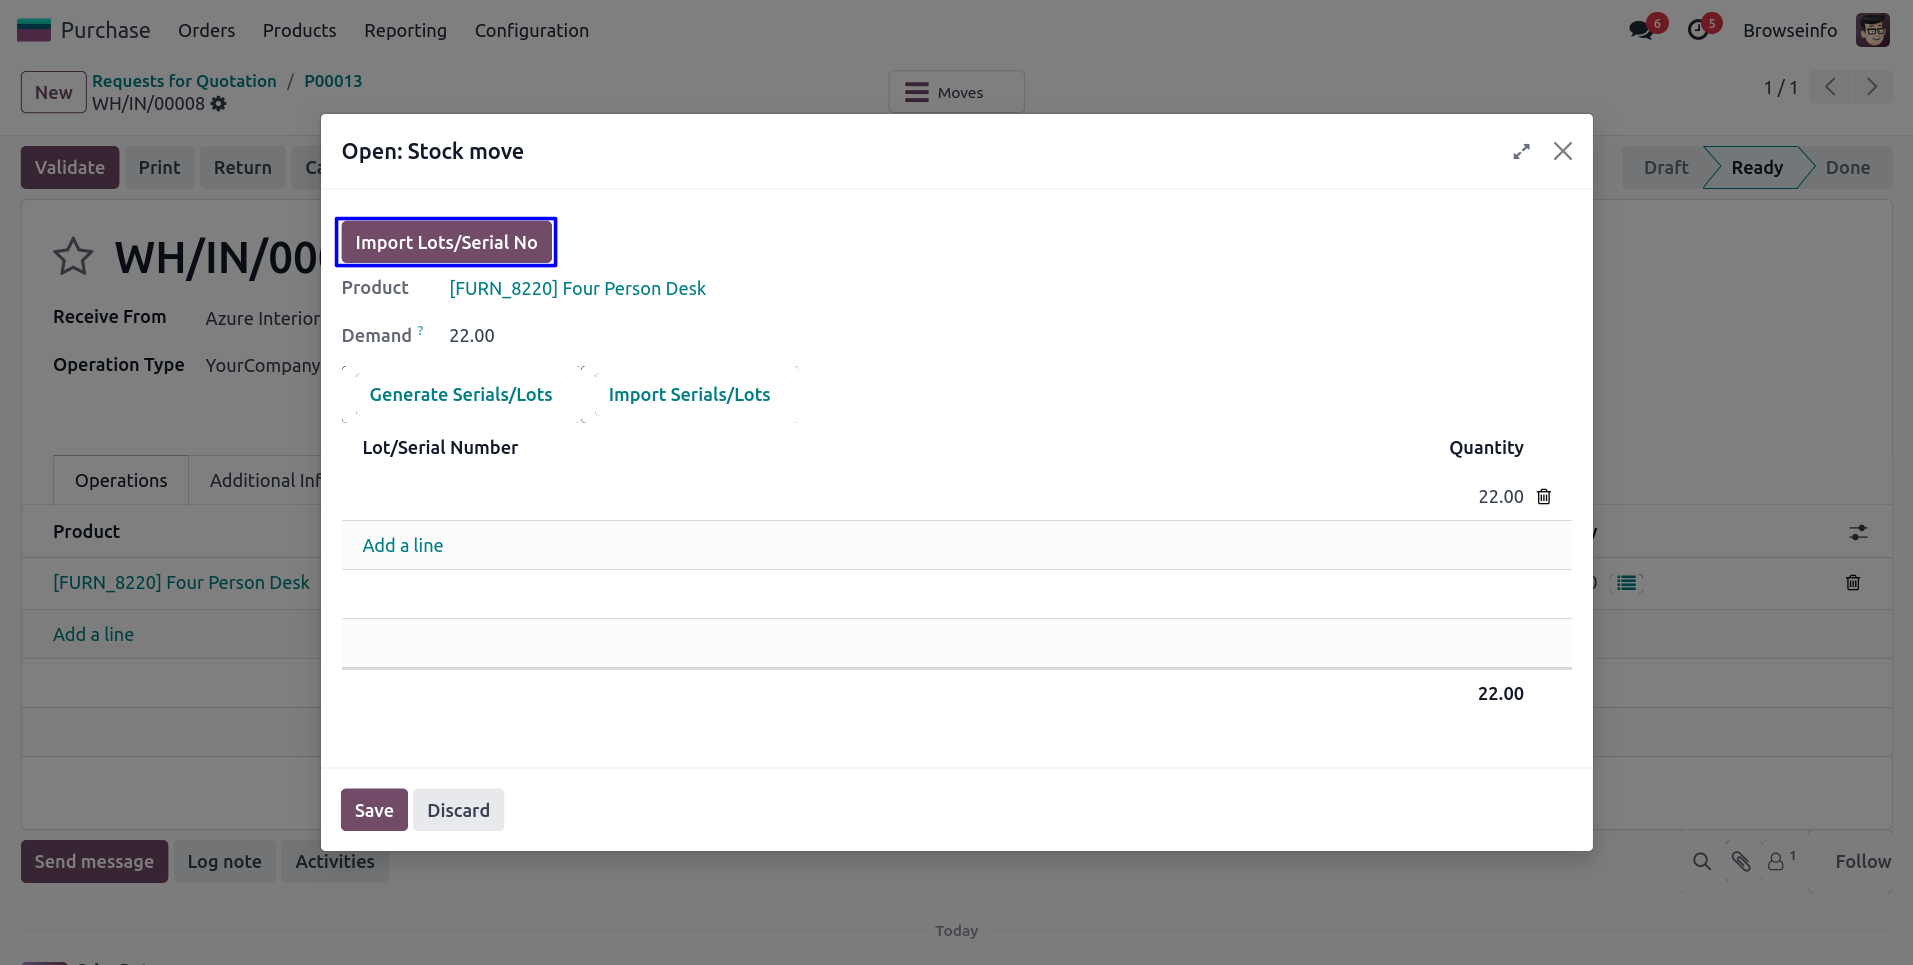Click Log note in the chatter
1913x965 pixels.
pyautogui.click(x=225, y=861)
